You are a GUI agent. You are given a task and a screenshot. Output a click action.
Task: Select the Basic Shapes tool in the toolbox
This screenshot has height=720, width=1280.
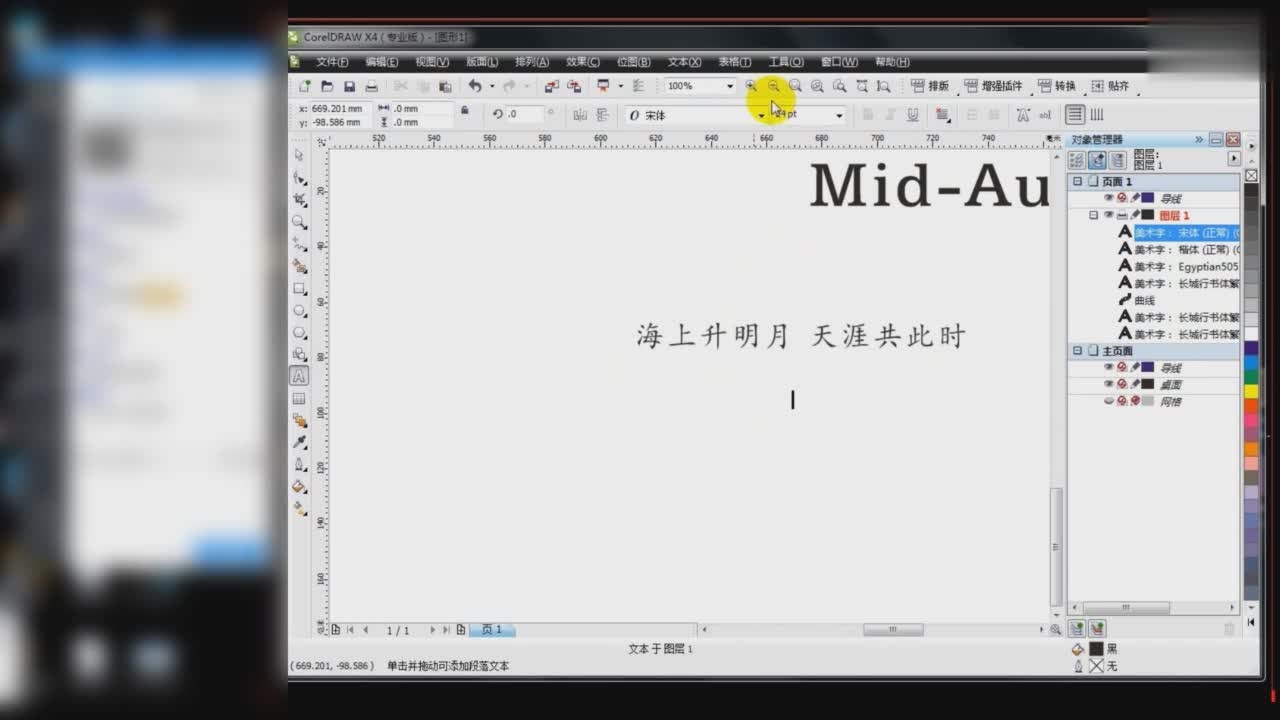pyautogui.click(x=299, y=354)
